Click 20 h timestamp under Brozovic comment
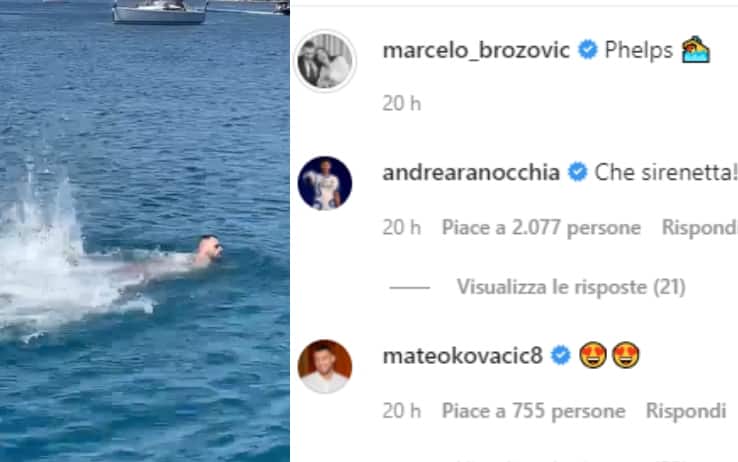Screen dimensions: 738x462 point(401,104)
